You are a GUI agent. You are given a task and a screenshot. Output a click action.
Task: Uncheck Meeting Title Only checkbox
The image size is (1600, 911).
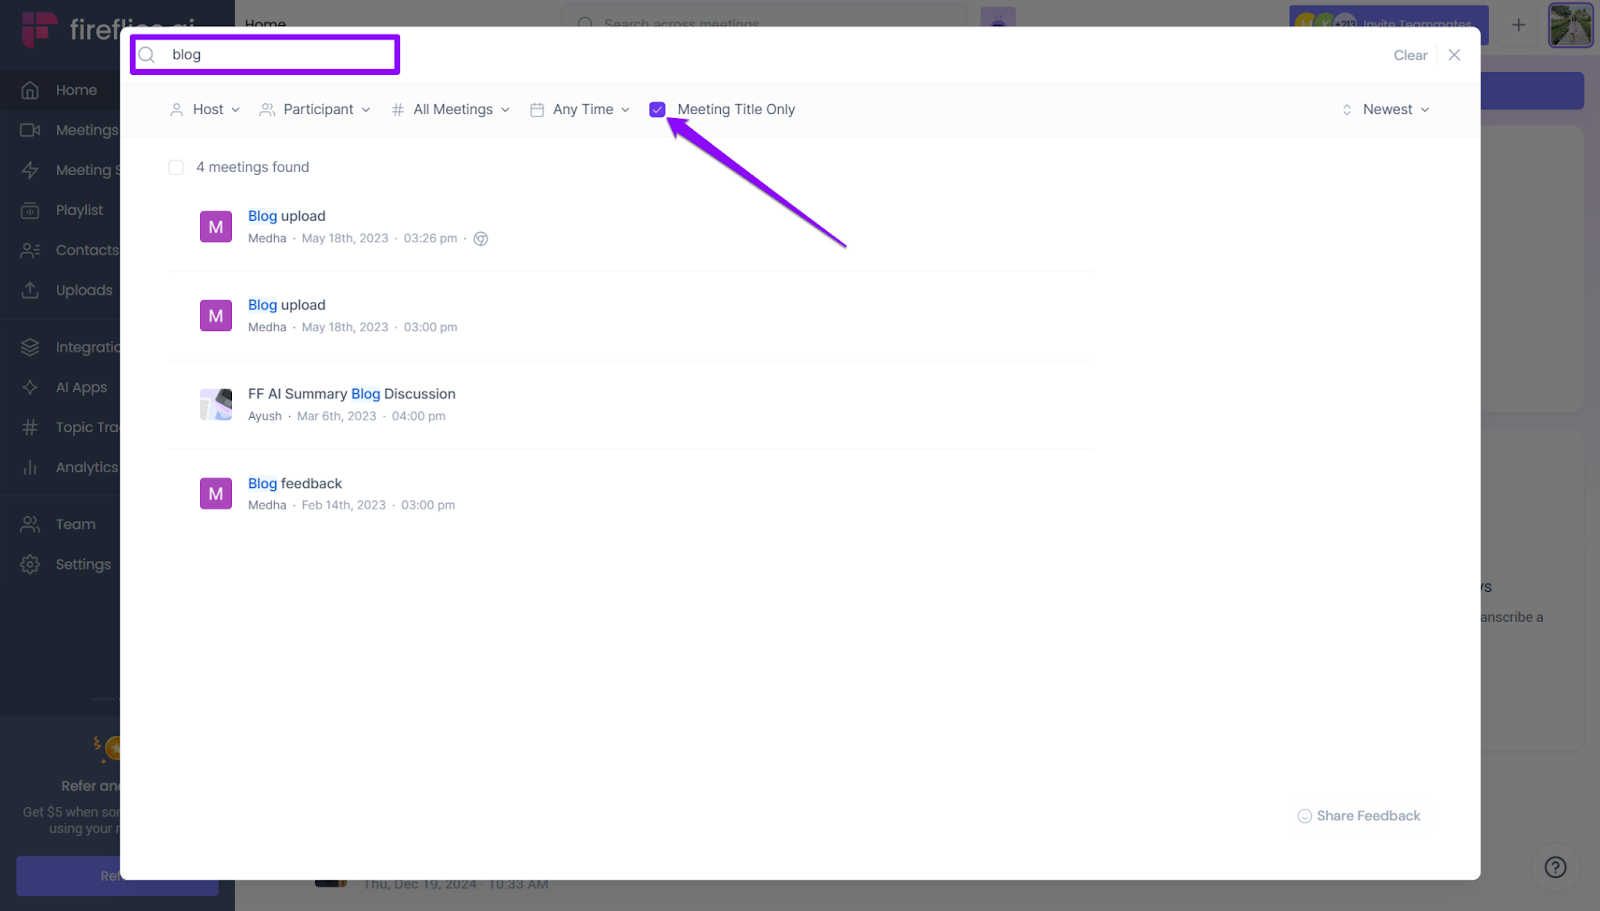pyautogui.click(x=657, y=110)
